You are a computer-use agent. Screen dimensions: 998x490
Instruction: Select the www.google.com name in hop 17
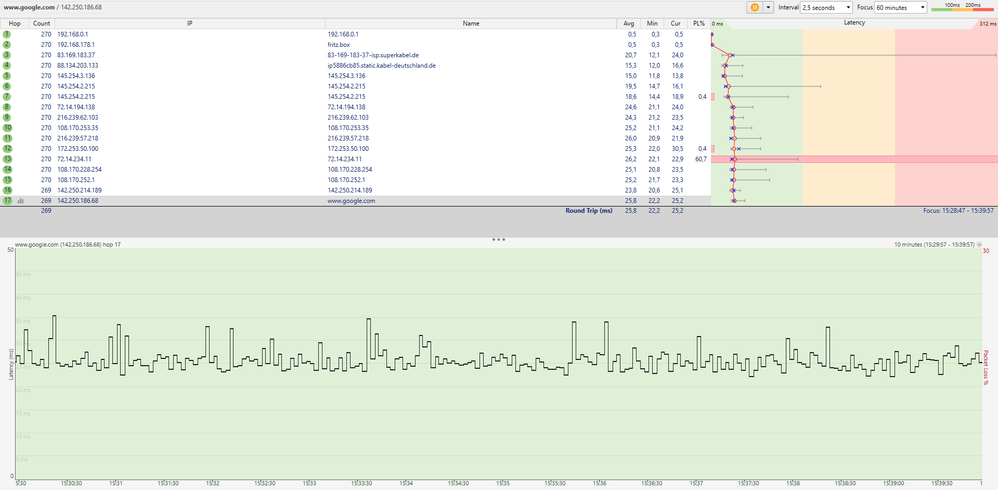click(x=351, y=200)
